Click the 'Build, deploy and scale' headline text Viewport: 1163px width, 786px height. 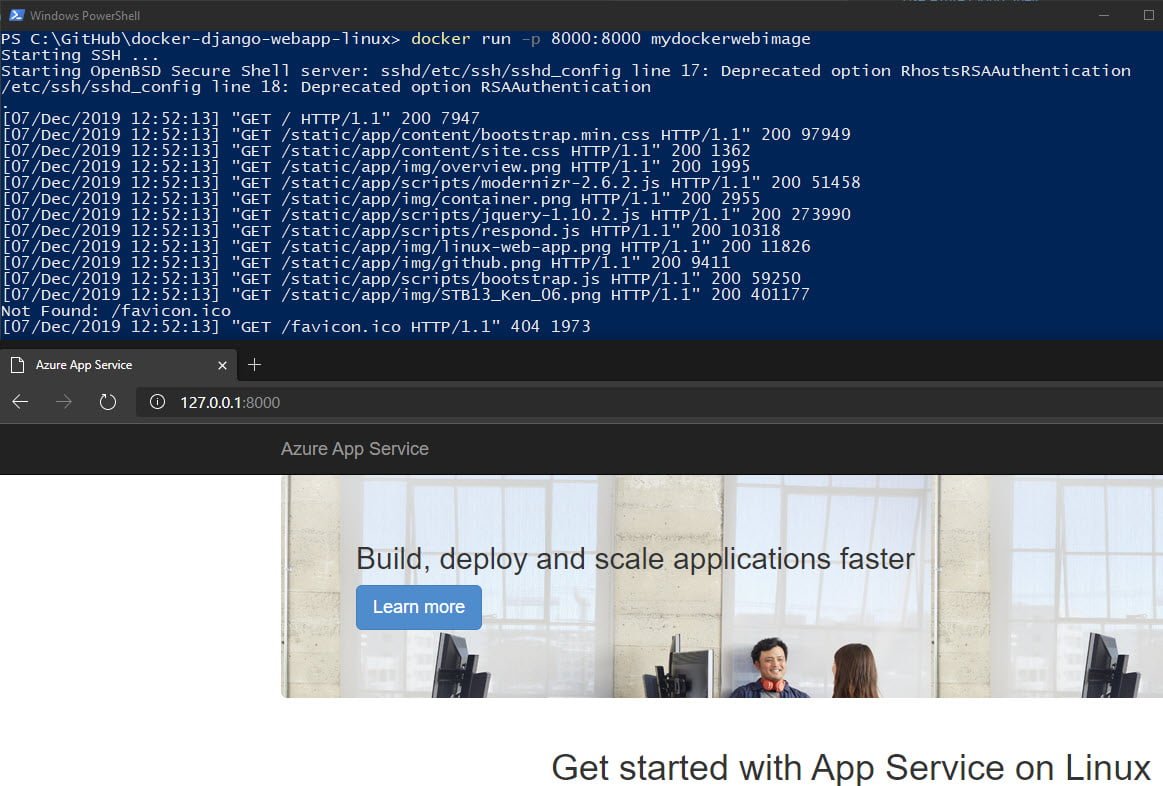tap(635, 558)
